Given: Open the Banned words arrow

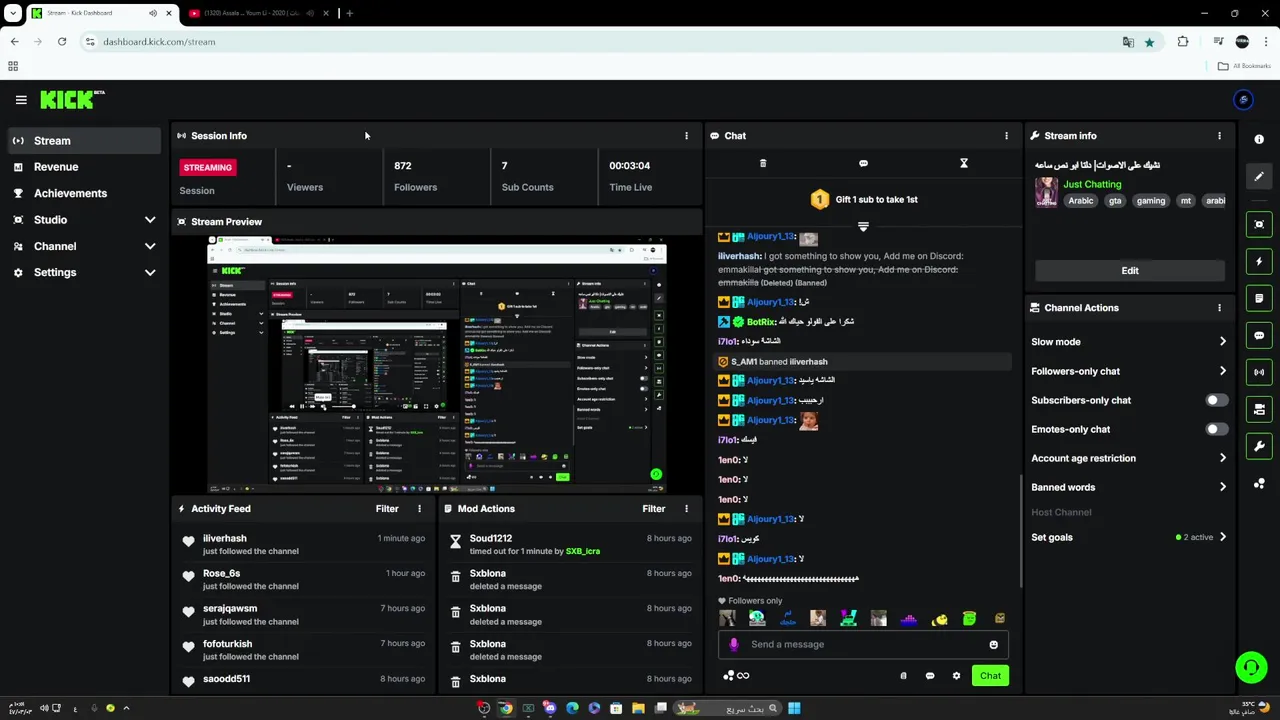Looking at the screenshot, I should pyautogui.click(x=1222, y=487).
